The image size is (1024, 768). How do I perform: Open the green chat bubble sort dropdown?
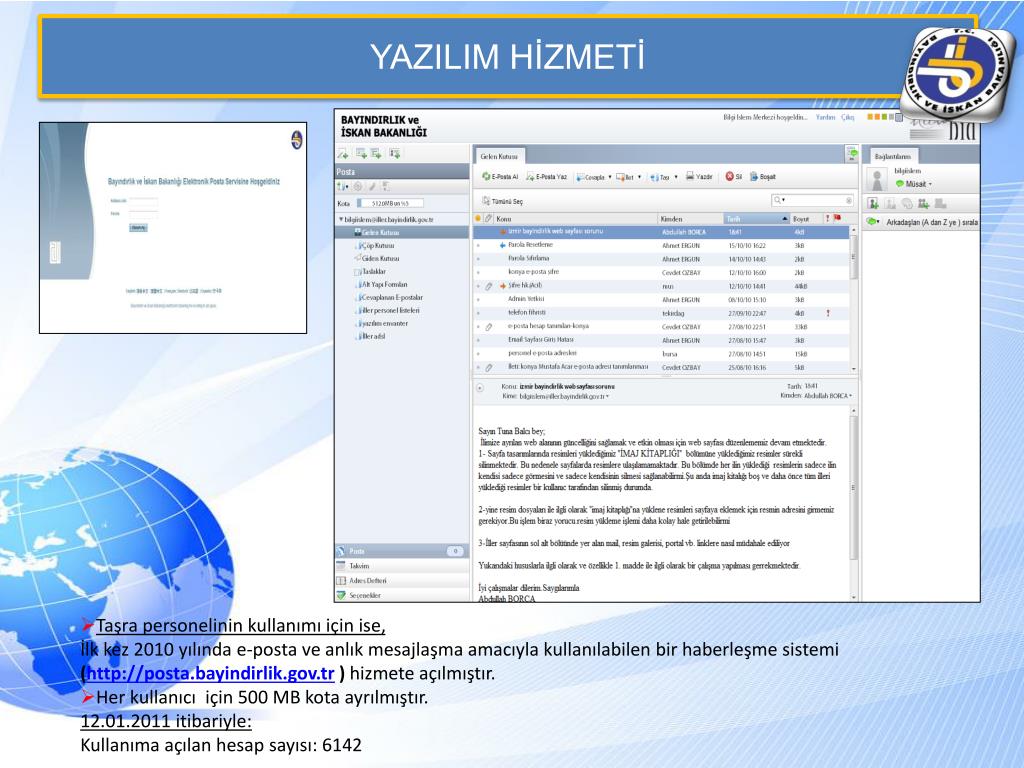pos(873,222)
